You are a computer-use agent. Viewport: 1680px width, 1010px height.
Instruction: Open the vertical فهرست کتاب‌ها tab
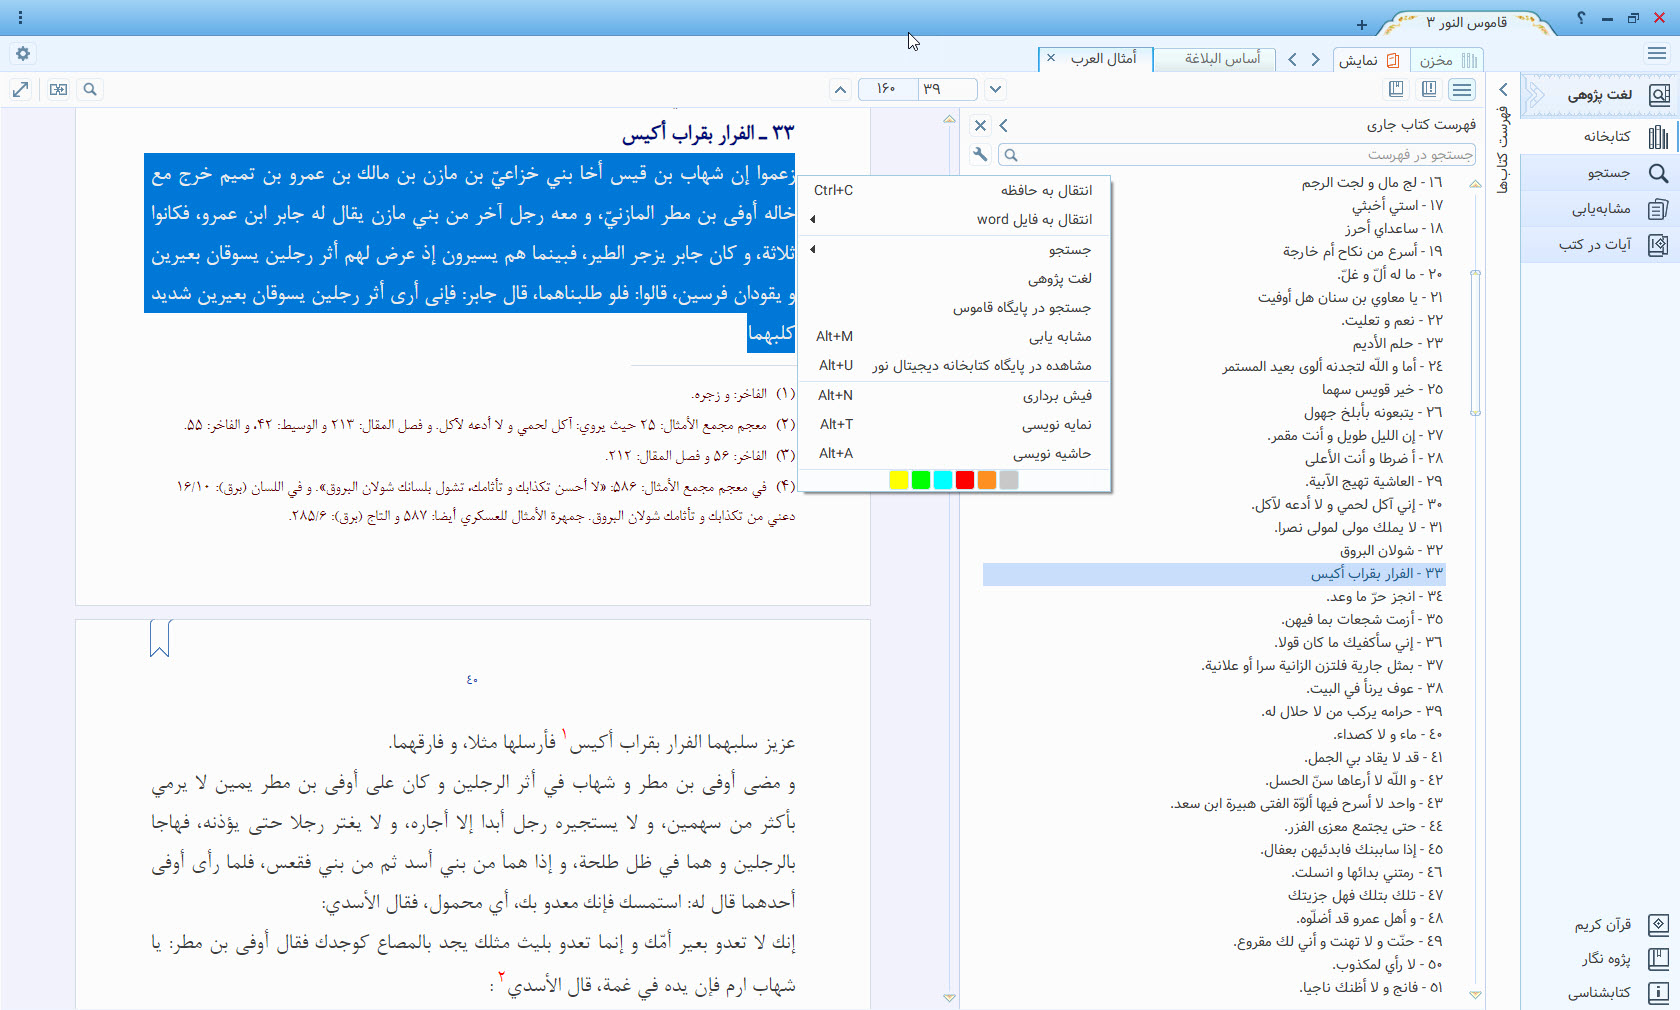tap(1502, 150)
